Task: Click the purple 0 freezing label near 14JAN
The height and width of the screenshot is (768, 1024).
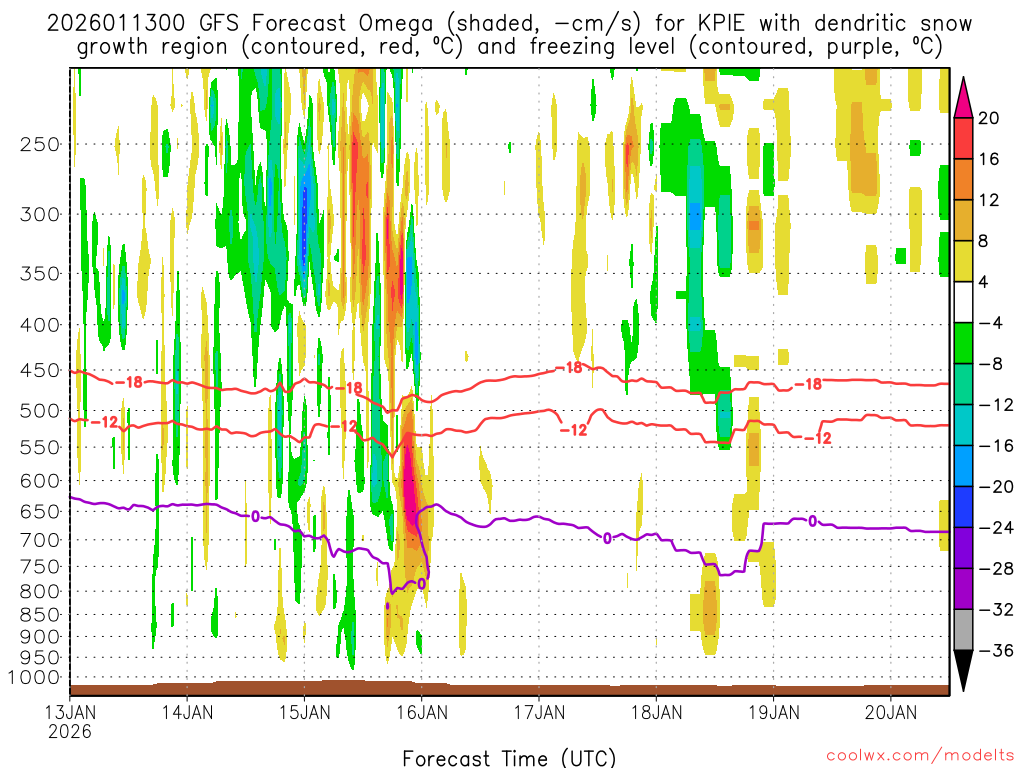Action: point(255,516)
